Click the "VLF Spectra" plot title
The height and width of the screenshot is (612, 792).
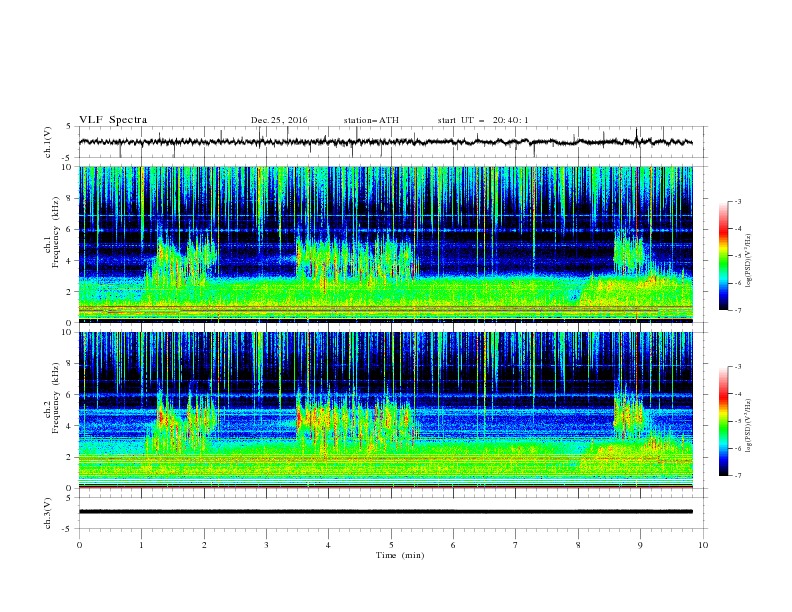(113, 120)
